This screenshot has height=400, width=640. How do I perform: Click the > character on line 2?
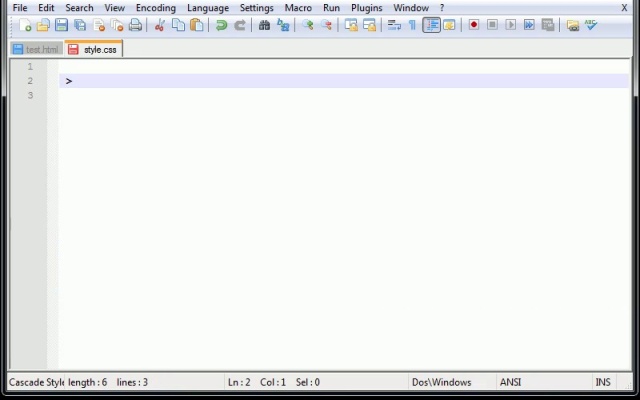tap(69, 81)
